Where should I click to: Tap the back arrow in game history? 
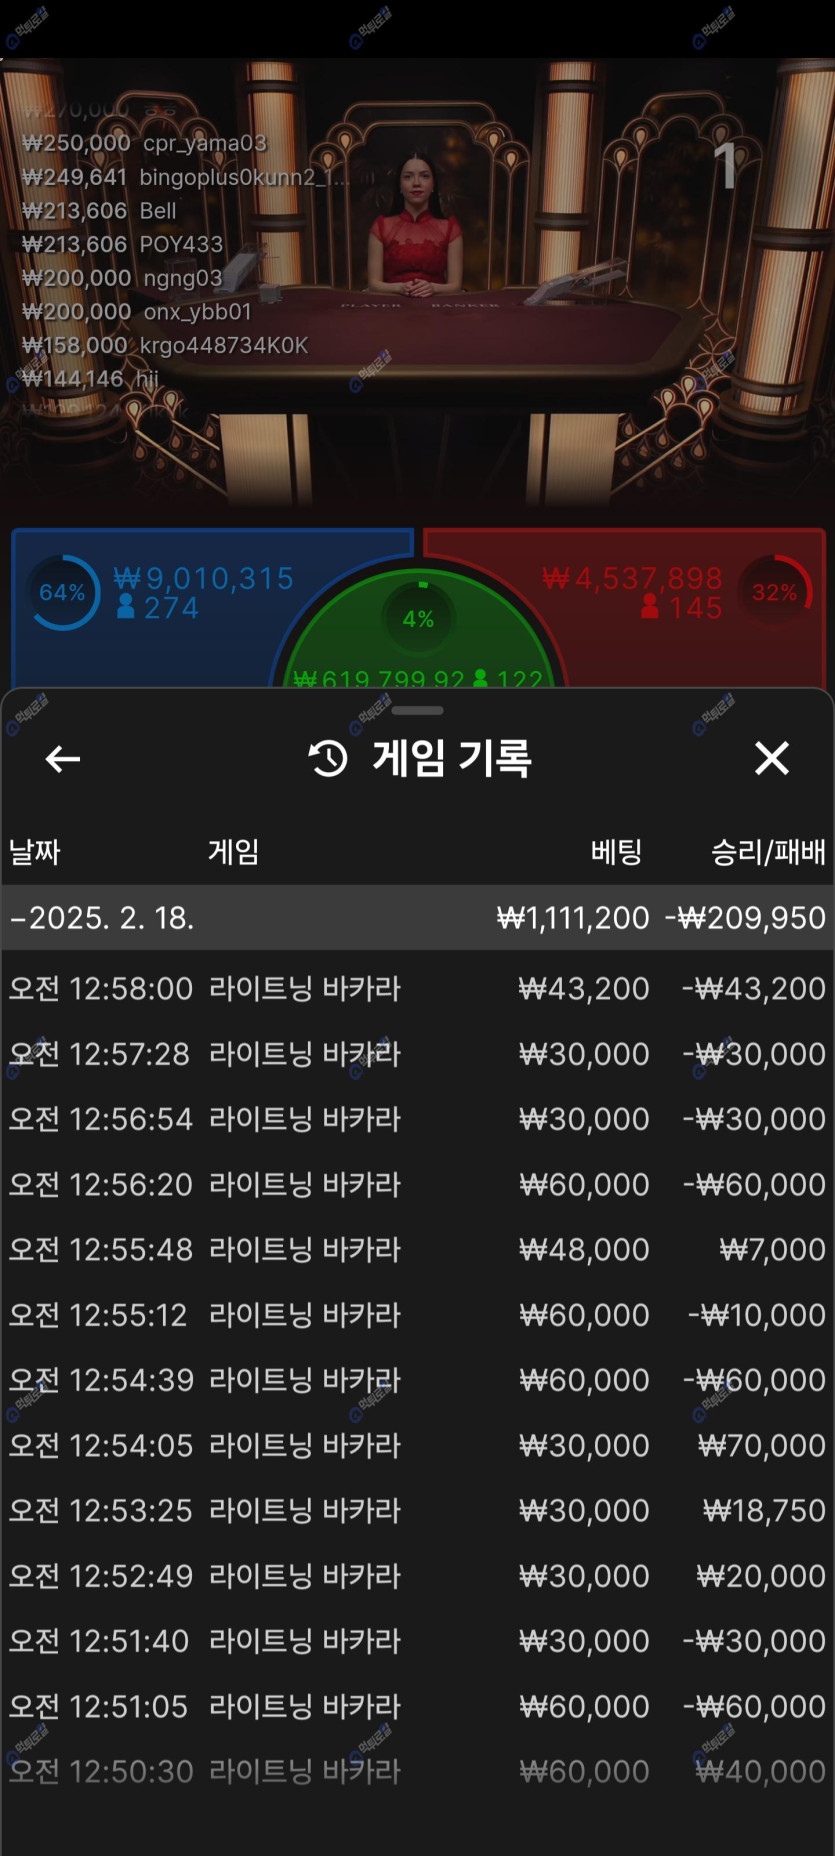click(x=63, y=759)
